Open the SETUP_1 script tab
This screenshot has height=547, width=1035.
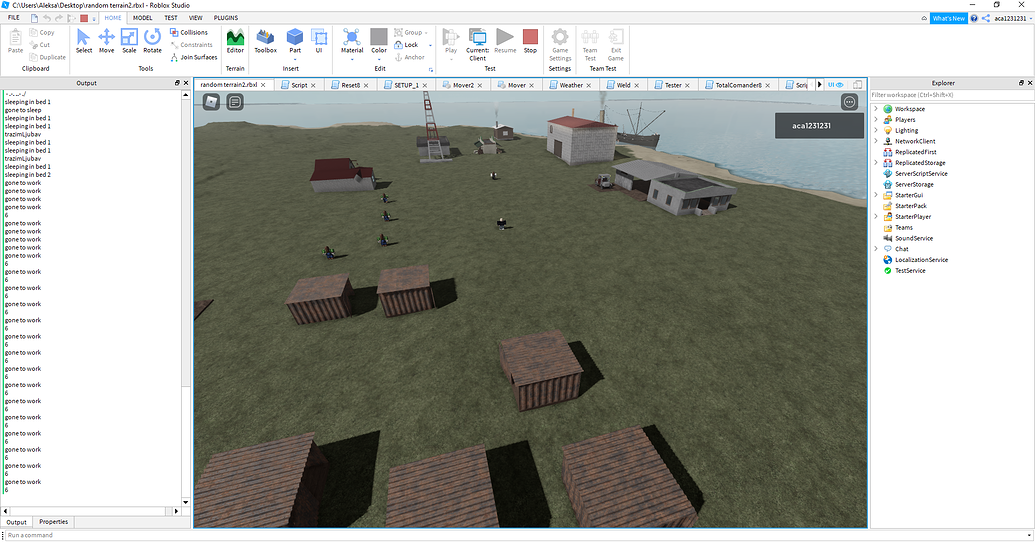pyautogui.click(x=406, y=85)
